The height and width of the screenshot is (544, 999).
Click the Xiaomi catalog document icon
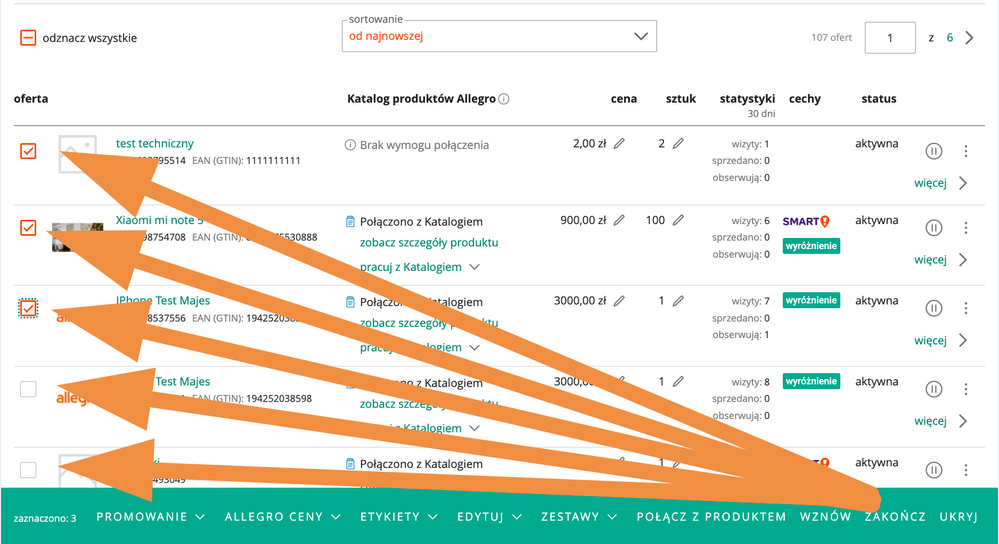[350, 222]
